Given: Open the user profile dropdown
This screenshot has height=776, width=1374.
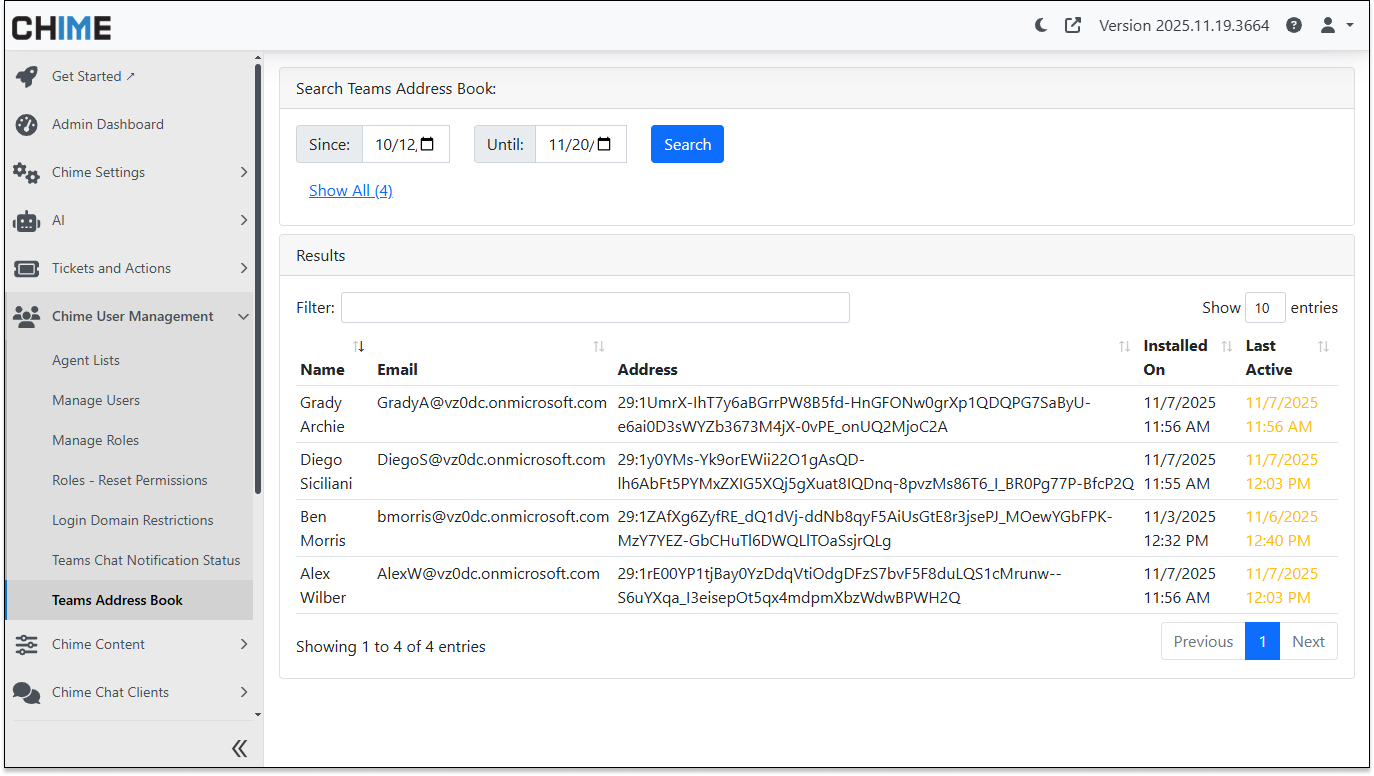Looking at the screenshot, I should (1335, 26).
